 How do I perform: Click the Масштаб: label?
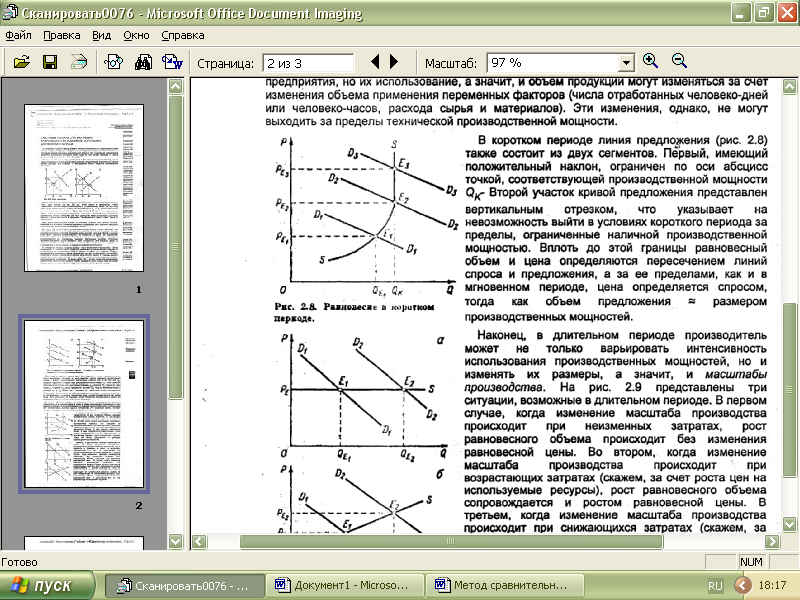[451, 63]
